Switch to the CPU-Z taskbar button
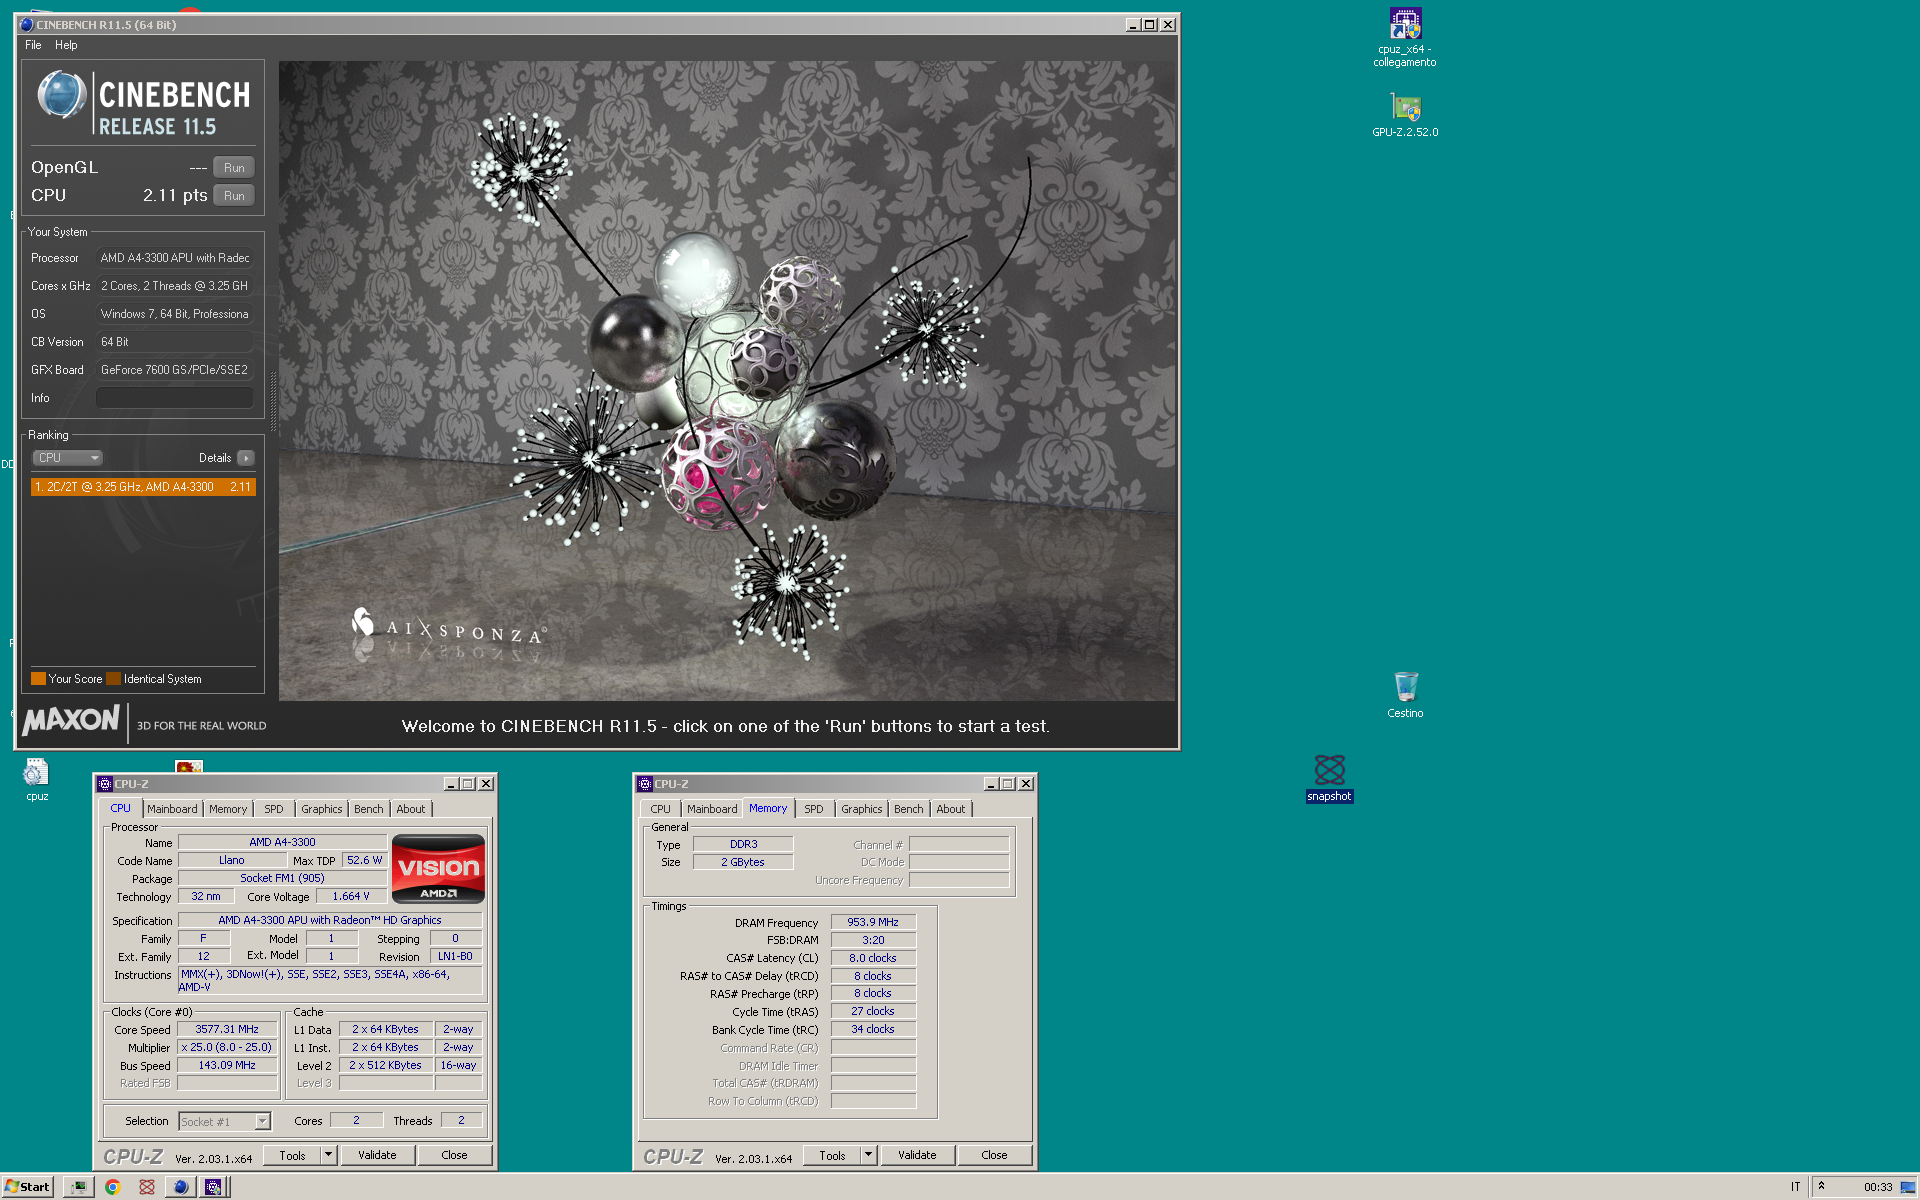 coord(213,1187)
